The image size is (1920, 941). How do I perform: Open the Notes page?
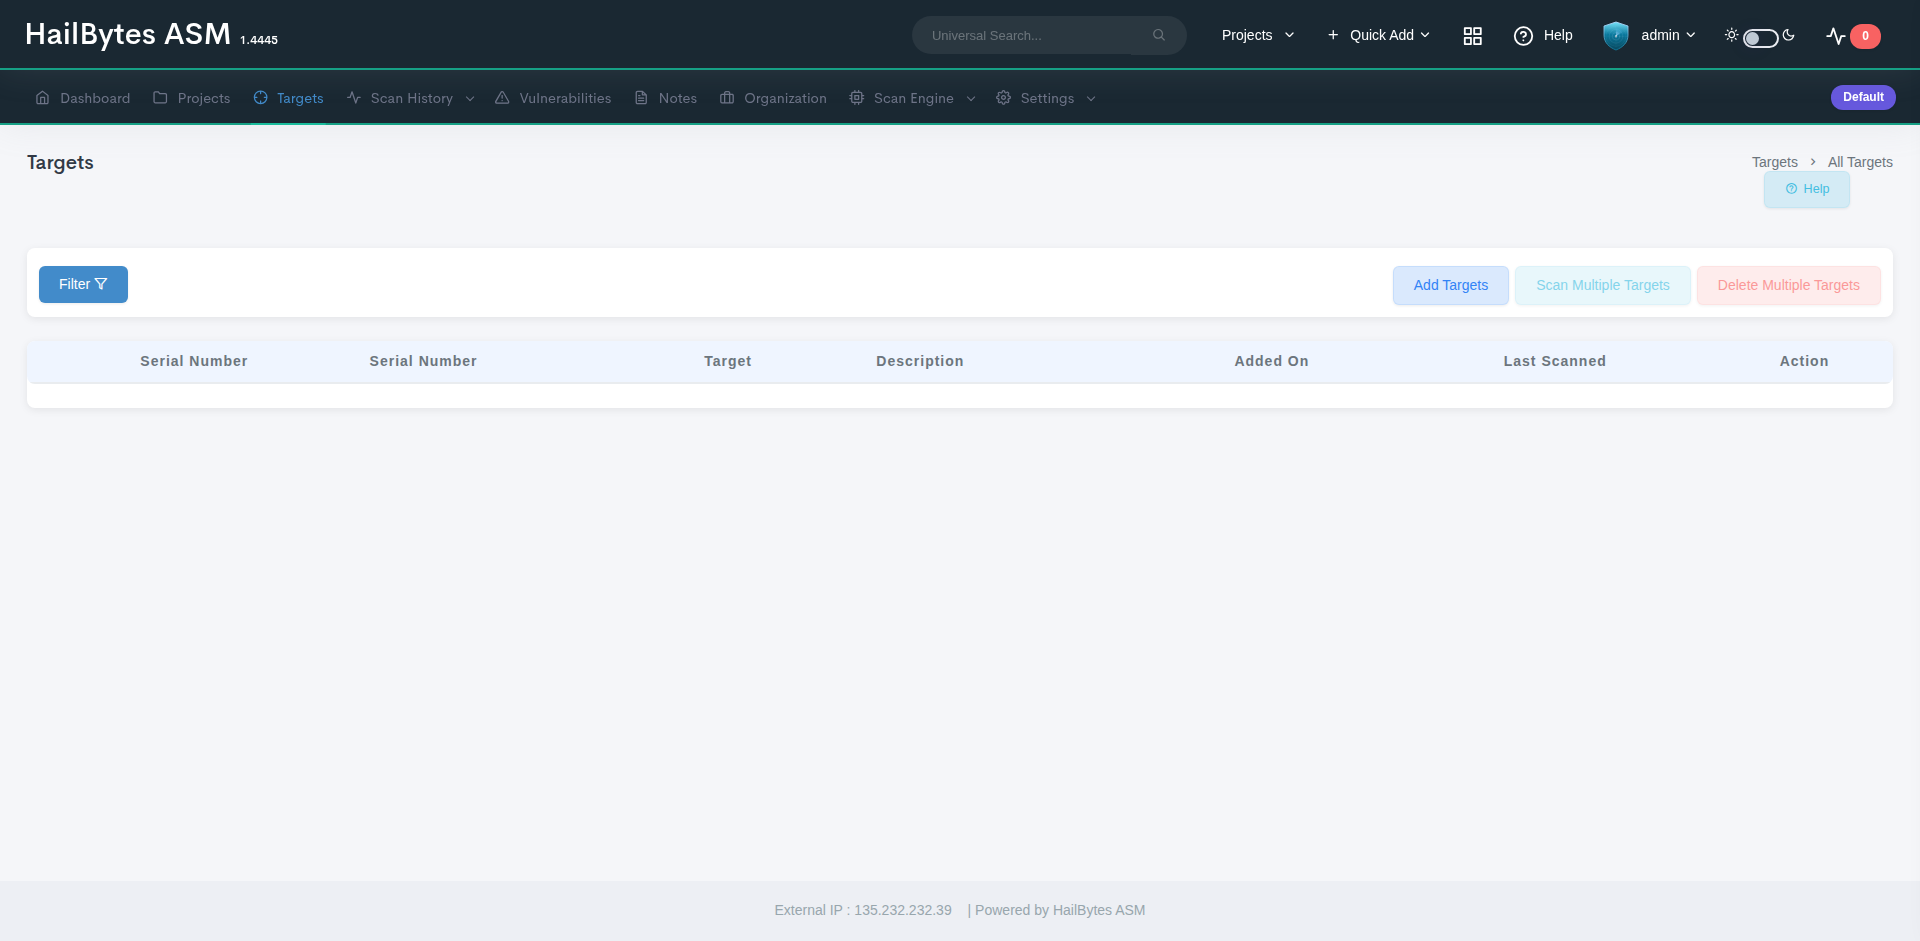coord(666,98)
